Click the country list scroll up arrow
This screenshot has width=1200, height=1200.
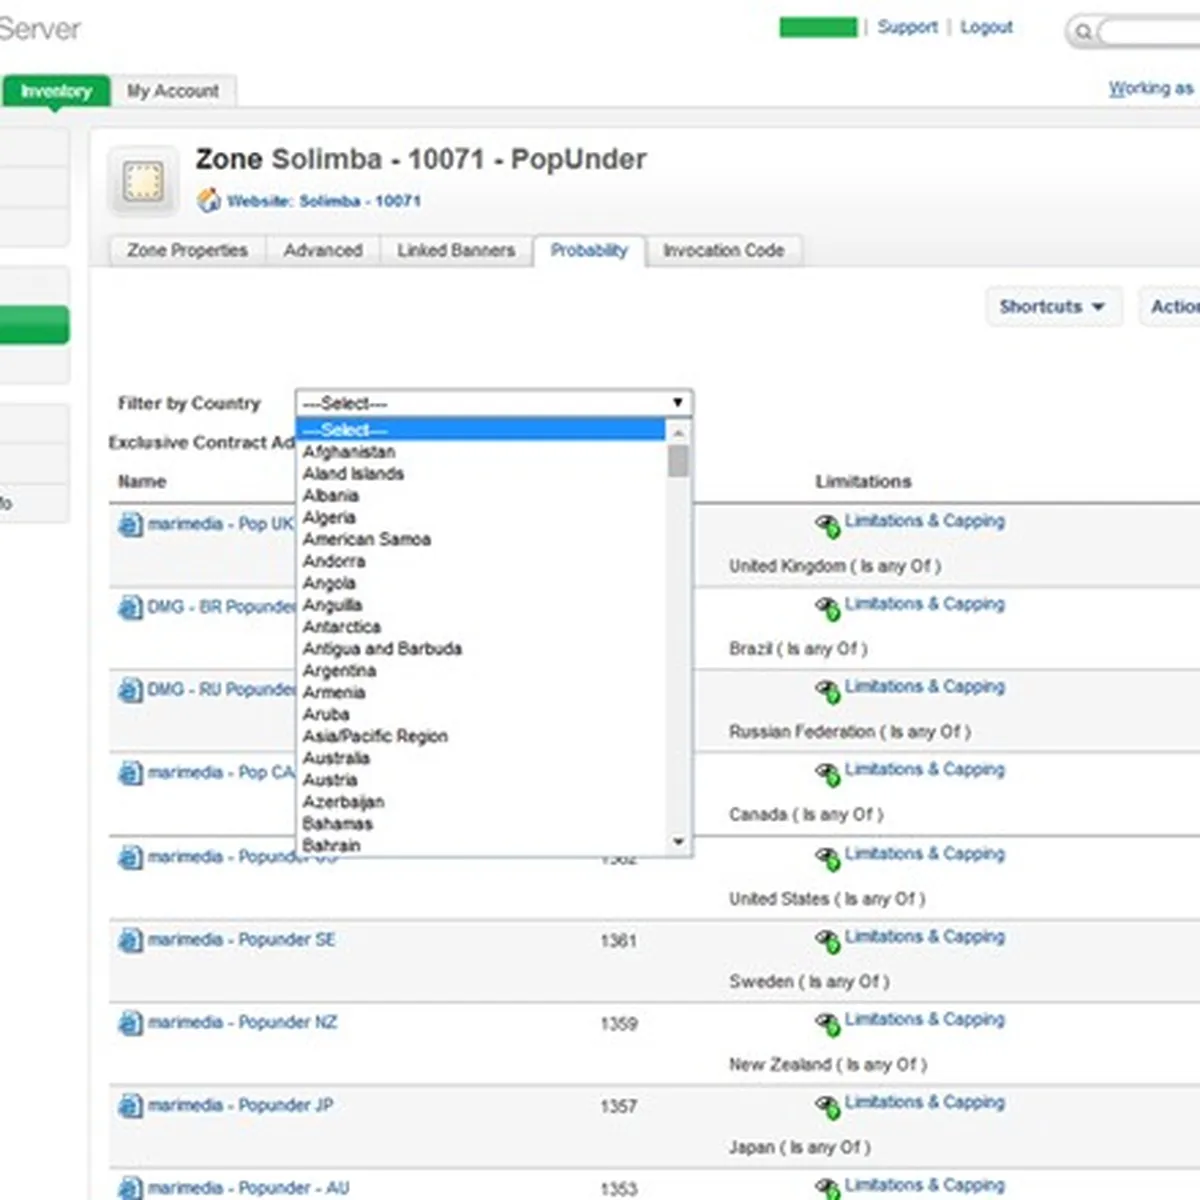tap(679, 432)
